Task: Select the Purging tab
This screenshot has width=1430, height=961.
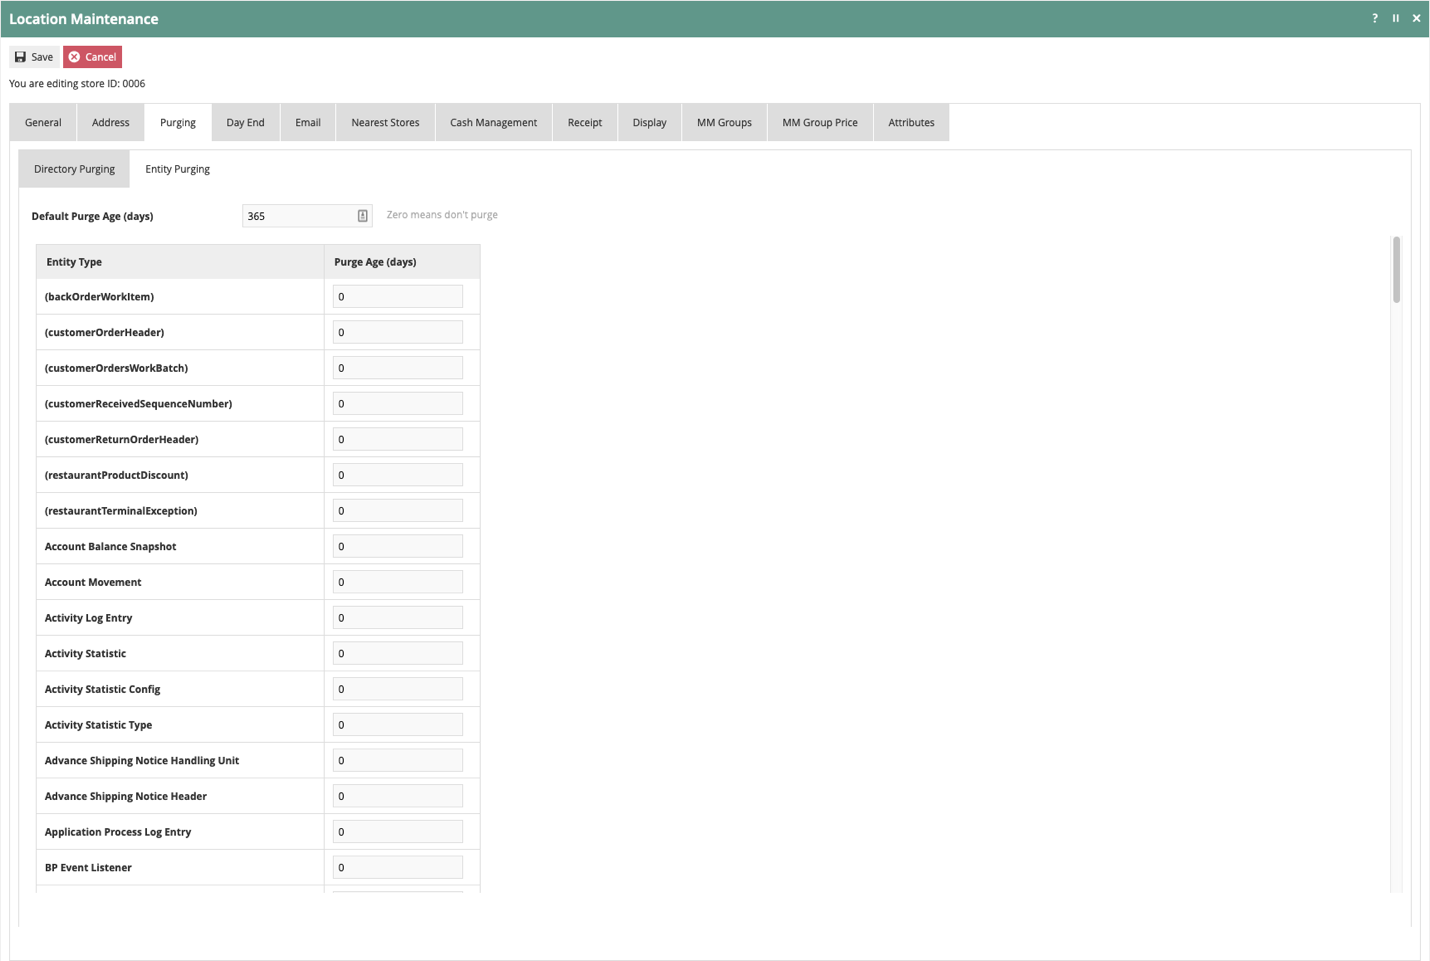Action: [178, 122]
